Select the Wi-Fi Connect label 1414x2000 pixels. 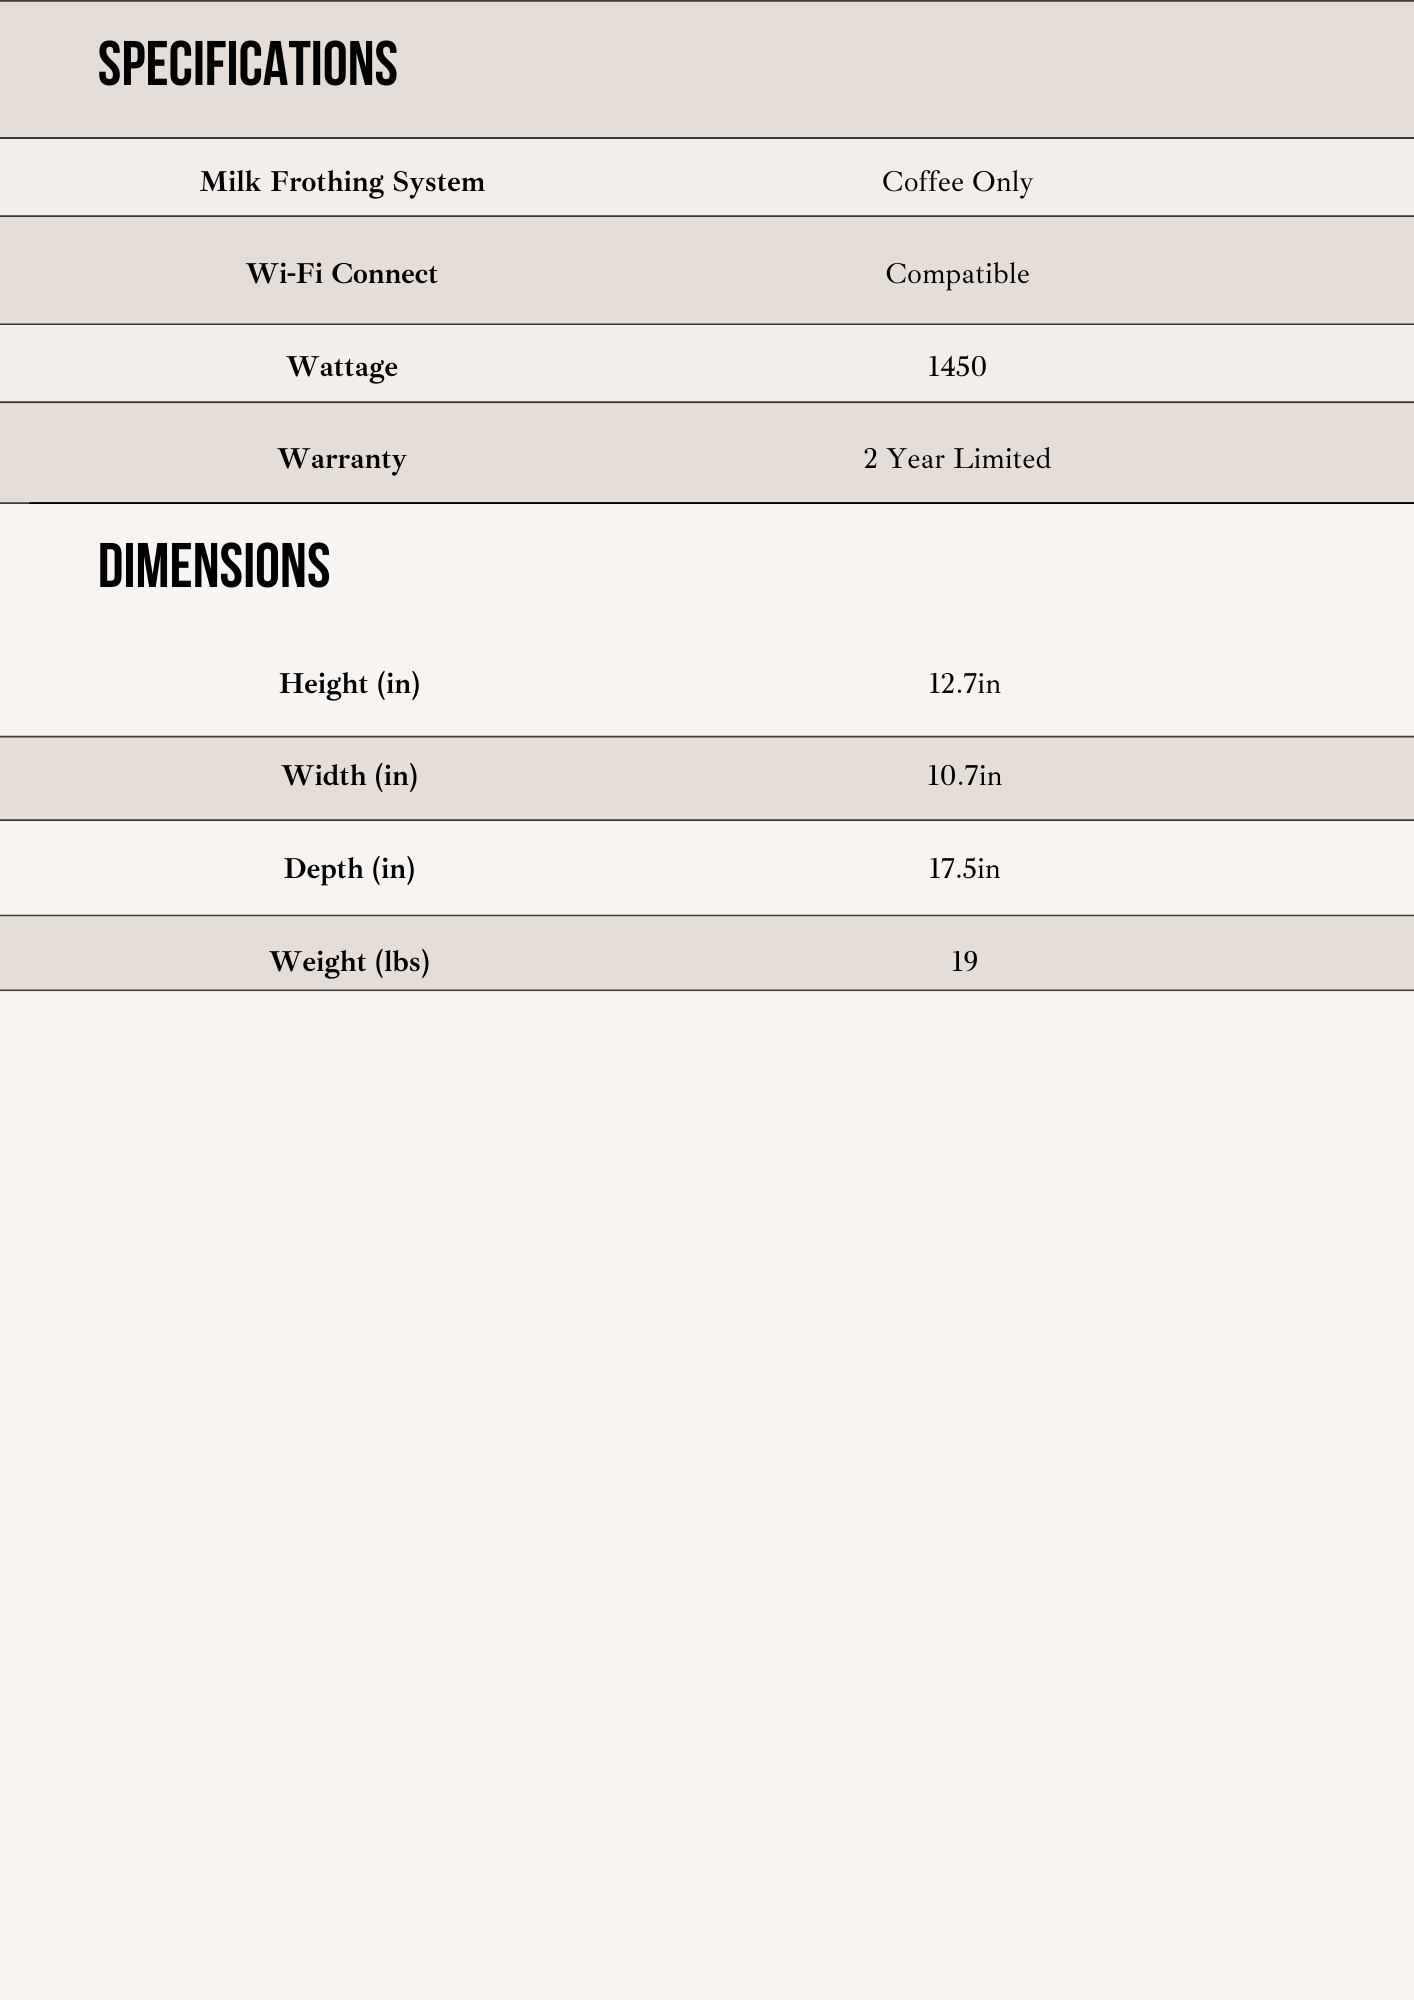click(x=342, y=274)
